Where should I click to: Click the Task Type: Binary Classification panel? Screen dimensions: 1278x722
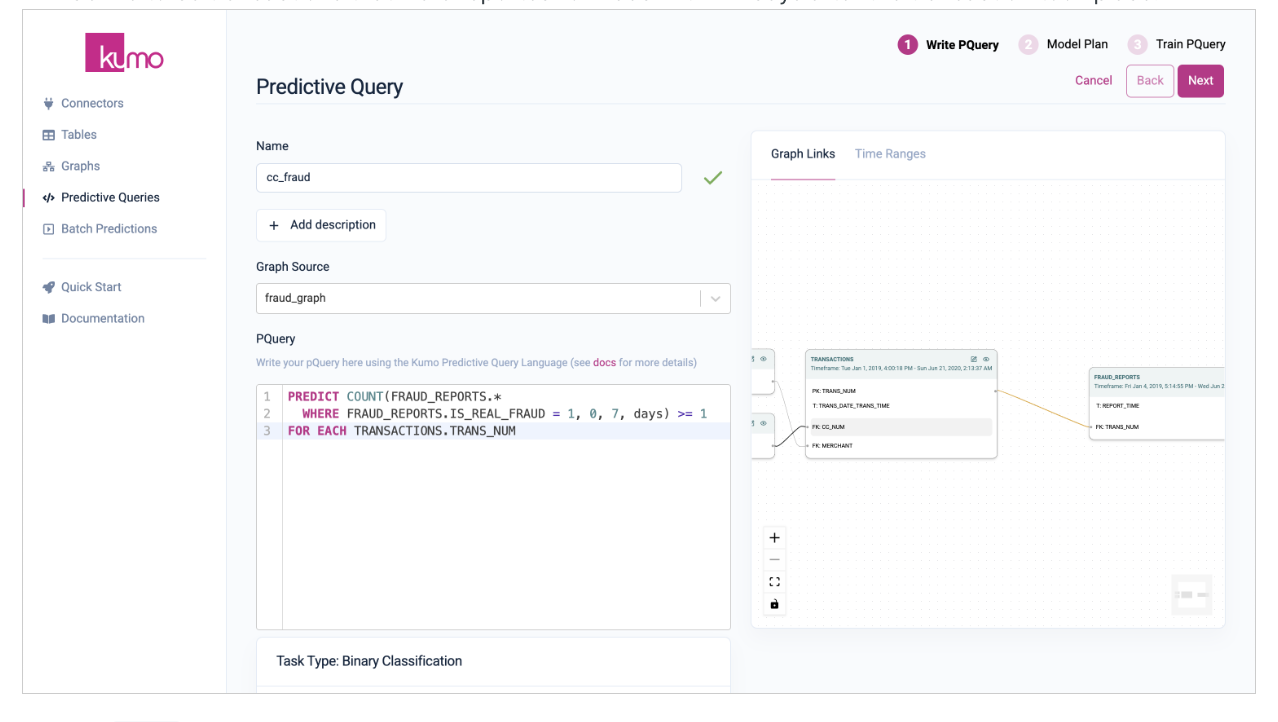click(x=493, y=661)
